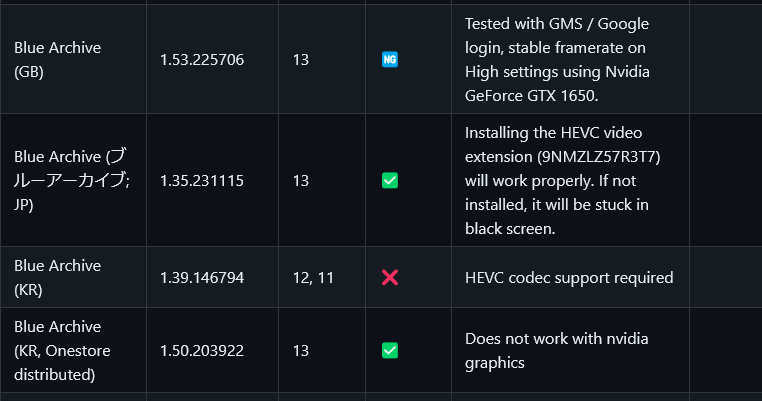
Task: Click version number 1.35.231115
Action: tap(202, 181)
